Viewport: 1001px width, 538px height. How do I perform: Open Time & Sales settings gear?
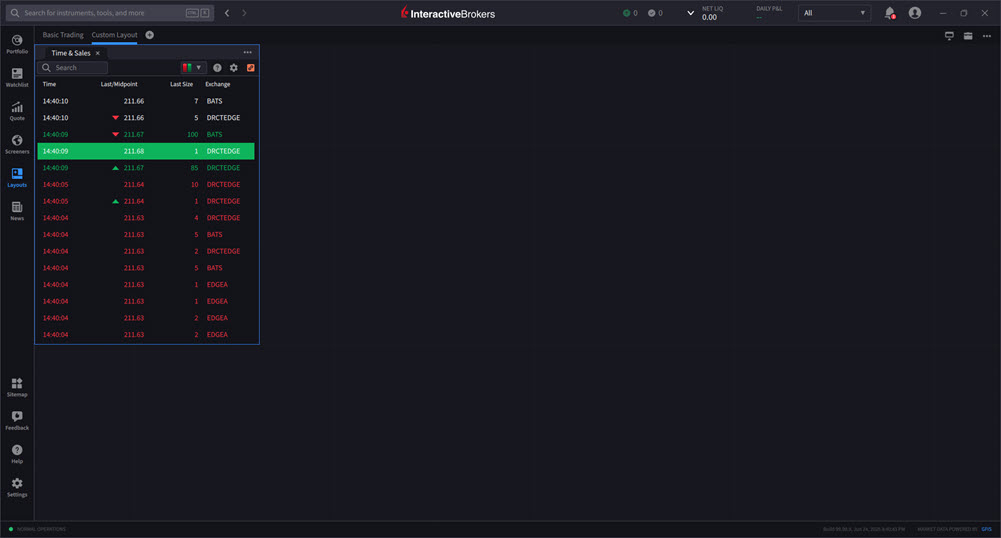(234, 68)
